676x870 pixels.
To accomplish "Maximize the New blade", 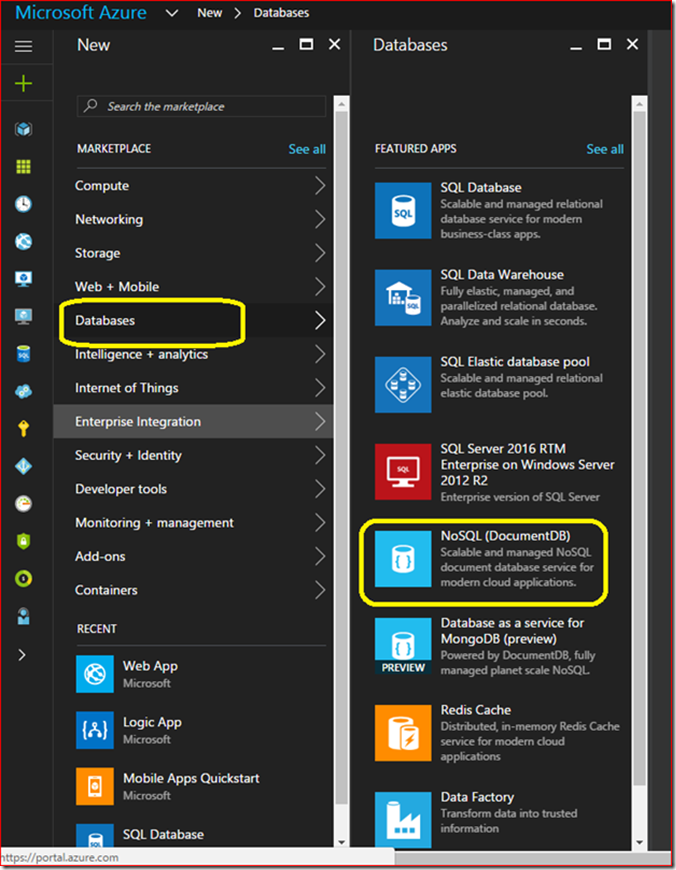I will click(x=306, y=44).
